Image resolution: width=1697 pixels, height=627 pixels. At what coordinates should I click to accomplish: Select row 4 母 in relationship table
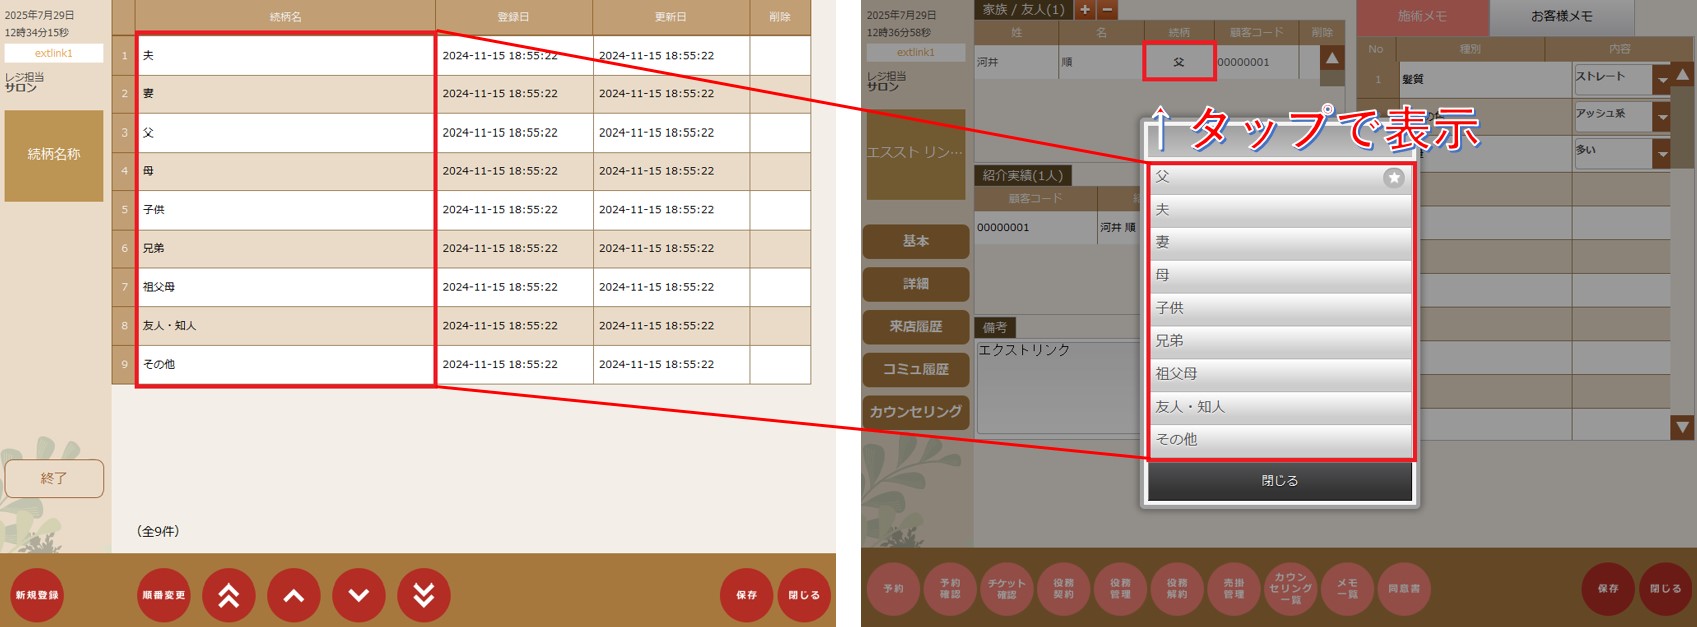(461, 171)
